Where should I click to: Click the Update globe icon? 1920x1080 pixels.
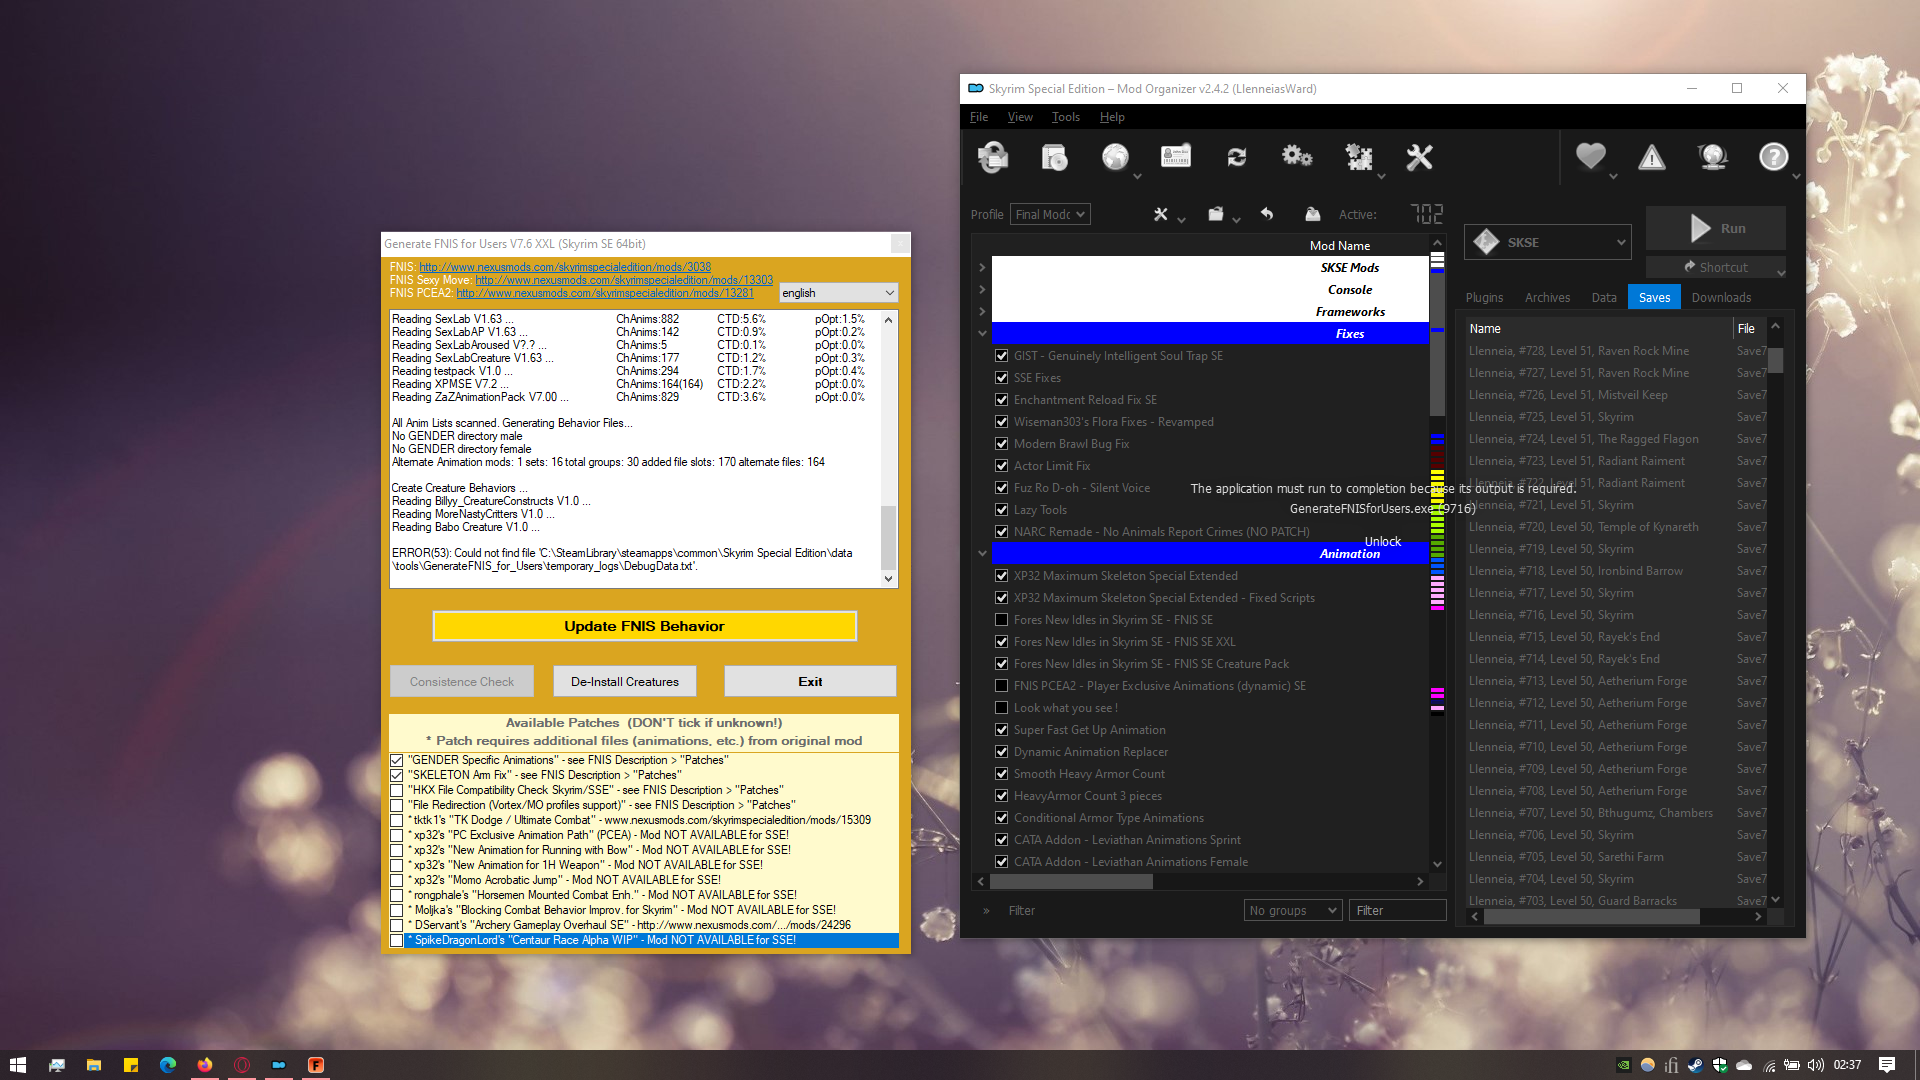click(1712, 157)
